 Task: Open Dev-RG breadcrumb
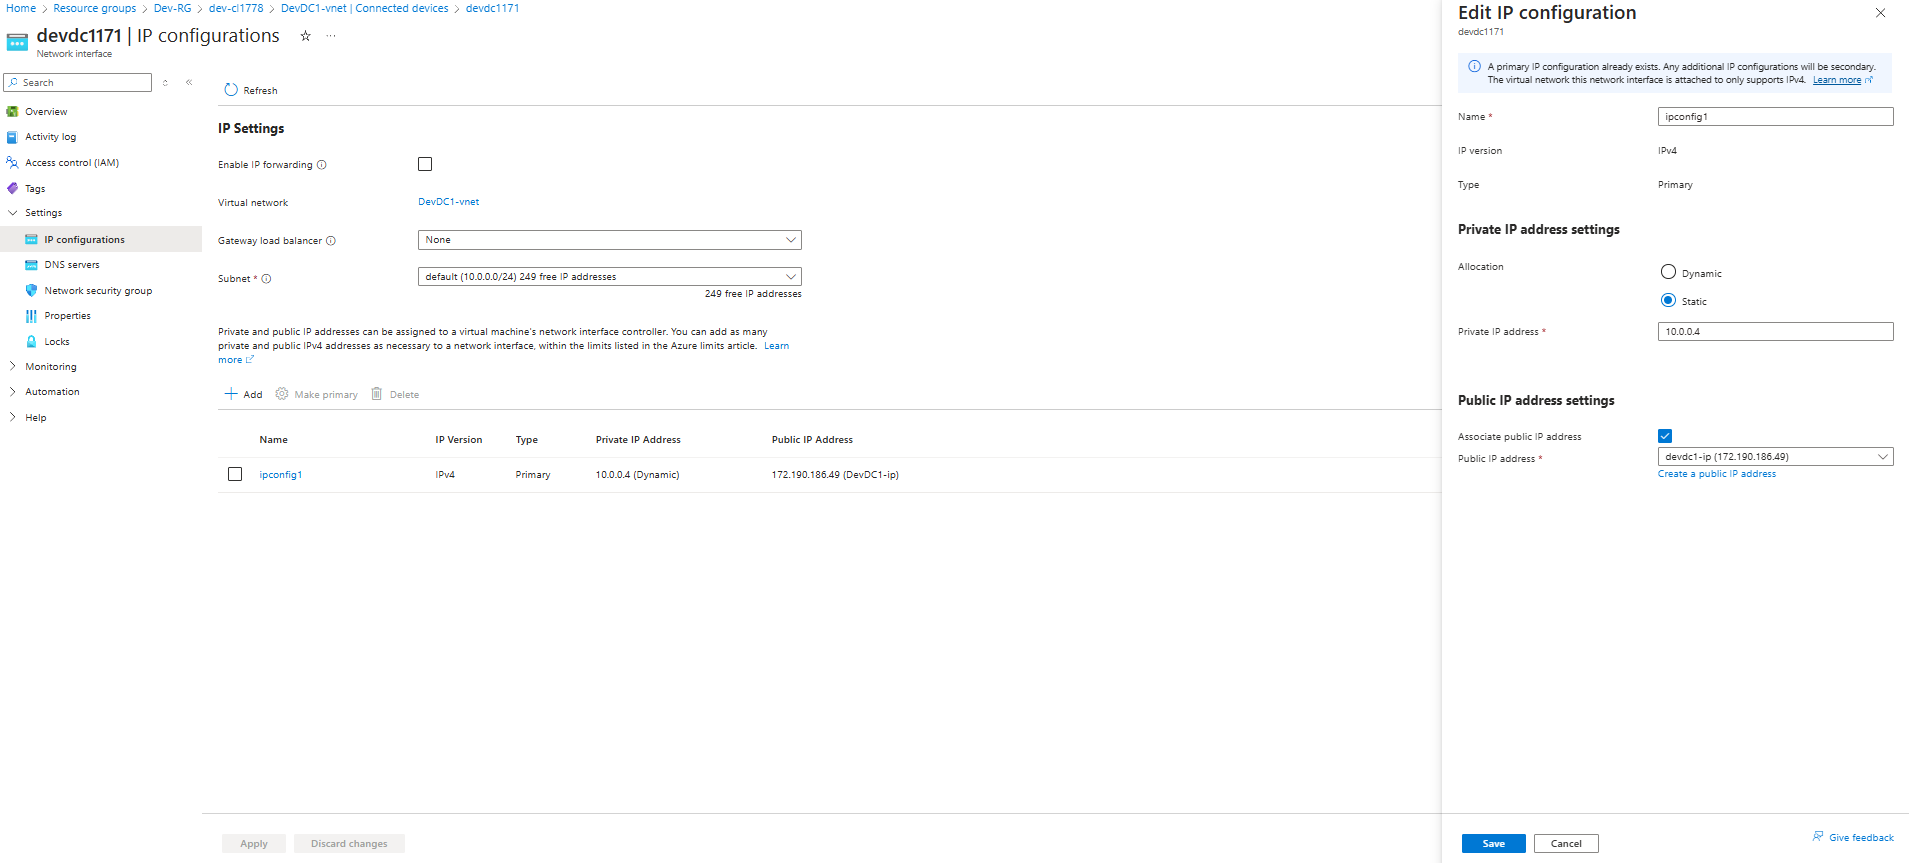[172, 8]
